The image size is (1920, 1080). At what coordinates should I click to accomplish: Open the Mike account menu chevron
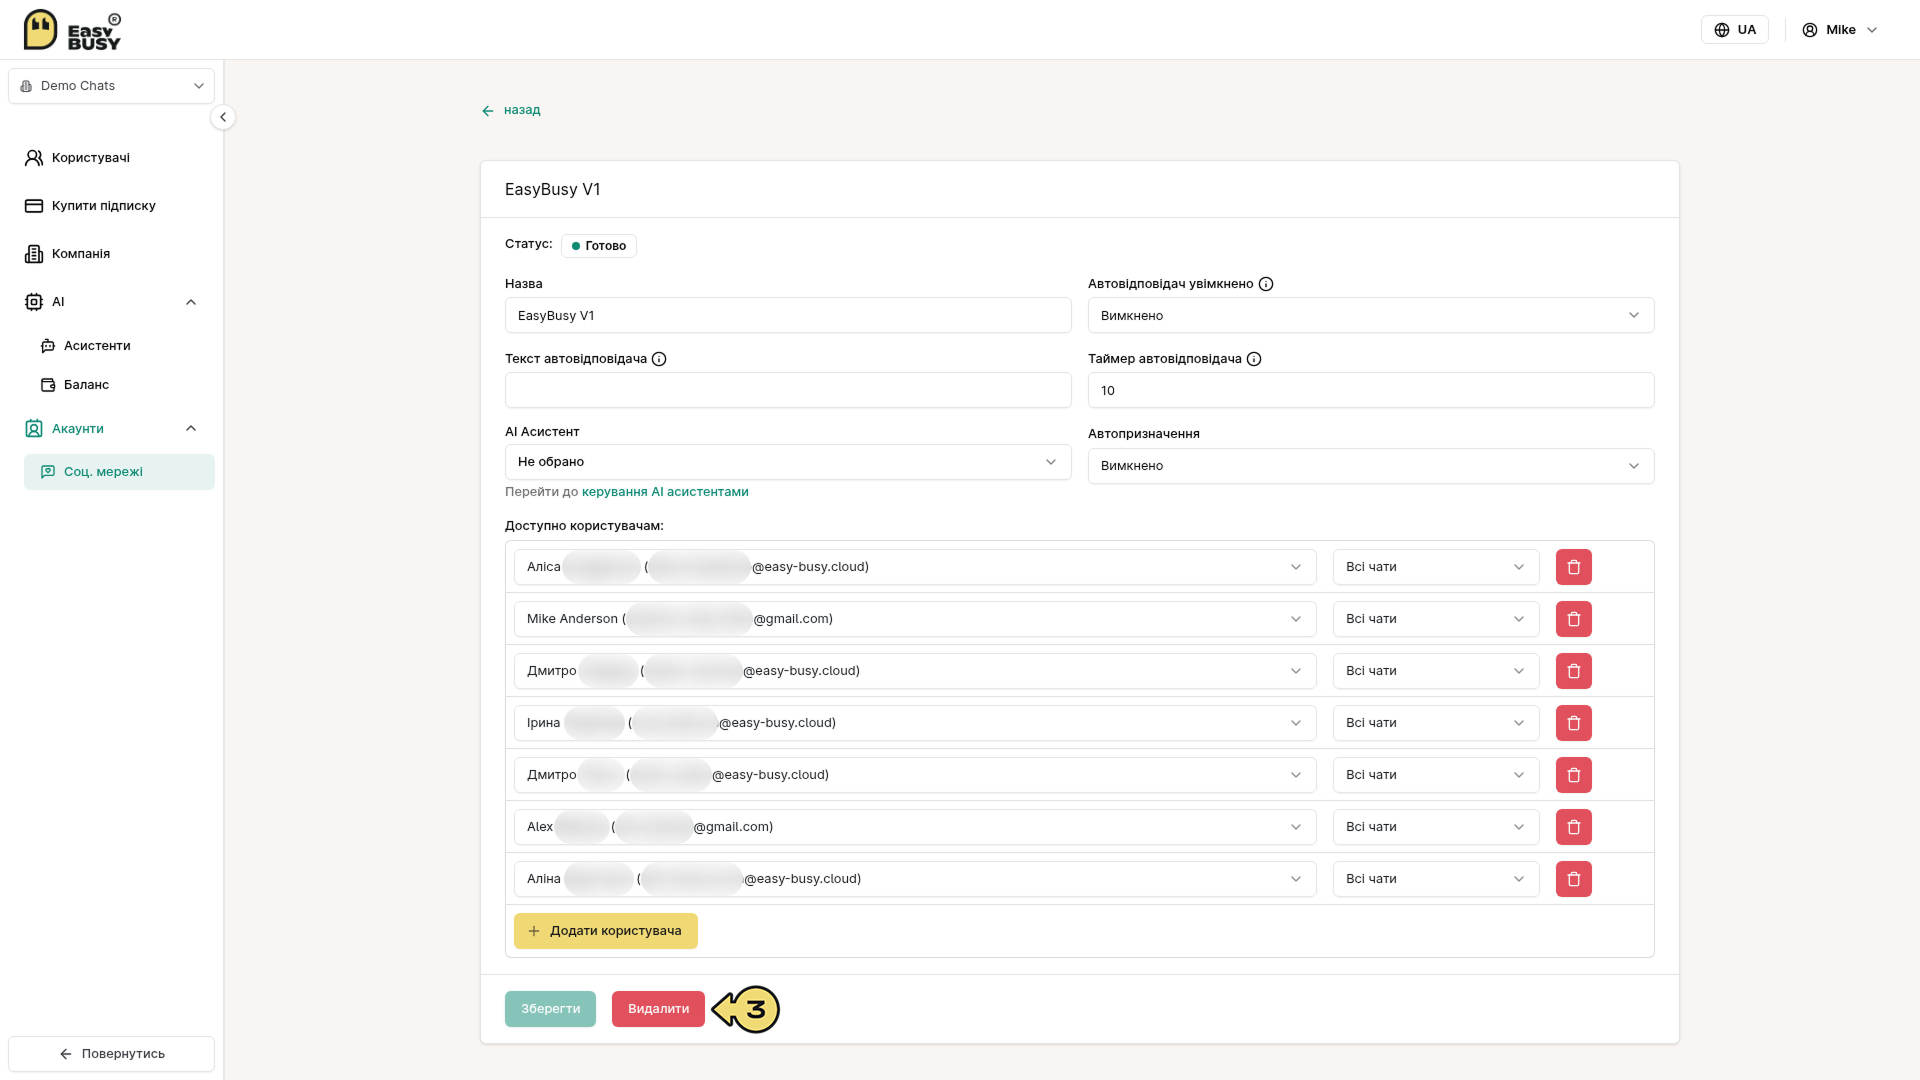point(1872,30)
